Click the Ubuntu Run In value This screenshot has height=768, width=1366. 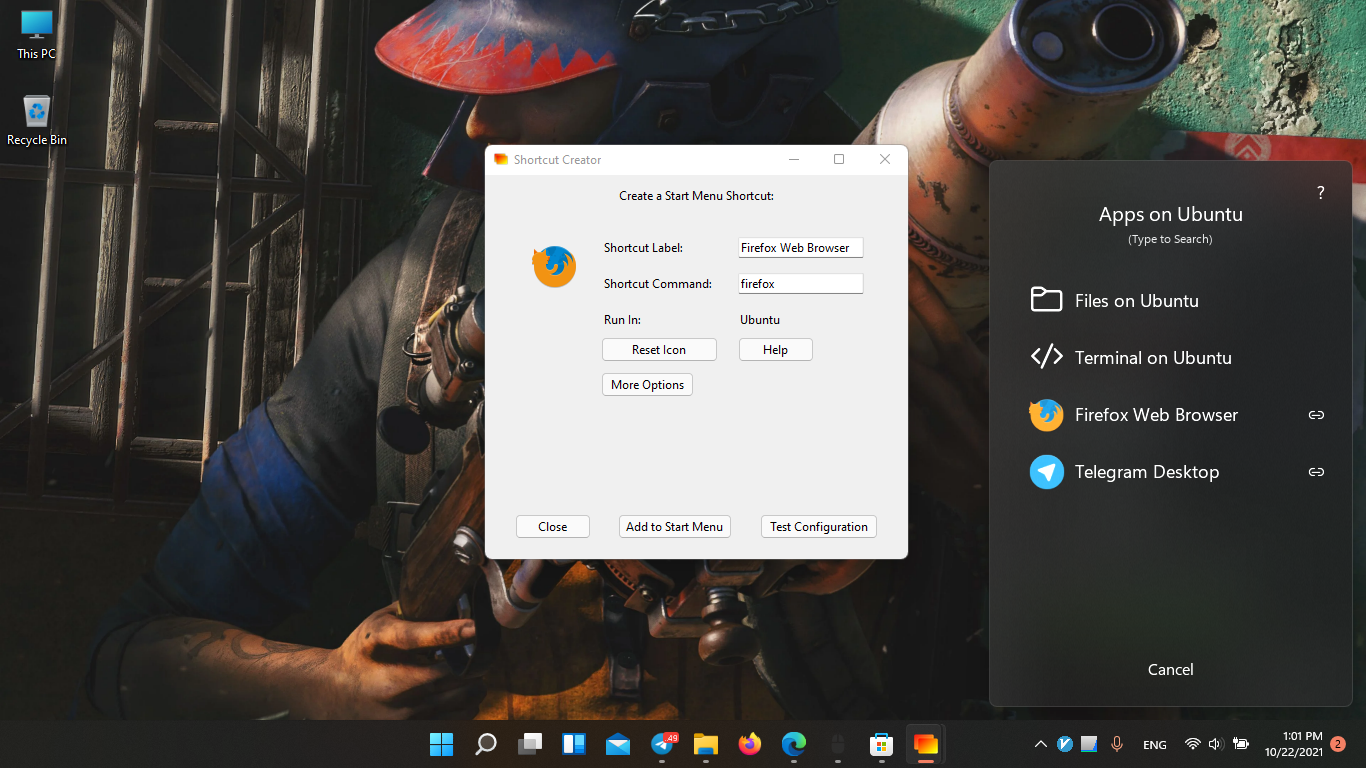(x=760, y=320)
